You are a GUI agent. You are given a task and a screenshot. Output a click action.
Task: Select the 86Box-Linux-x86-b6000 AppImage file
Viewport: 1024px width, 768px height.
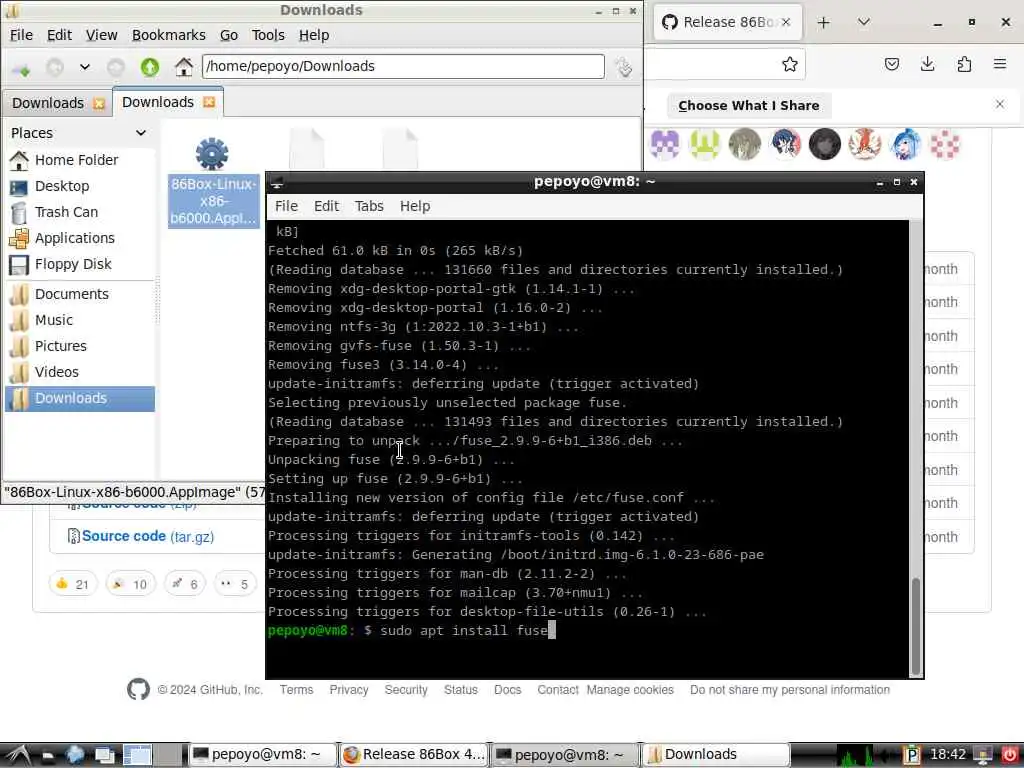click(x=213, y=182)
